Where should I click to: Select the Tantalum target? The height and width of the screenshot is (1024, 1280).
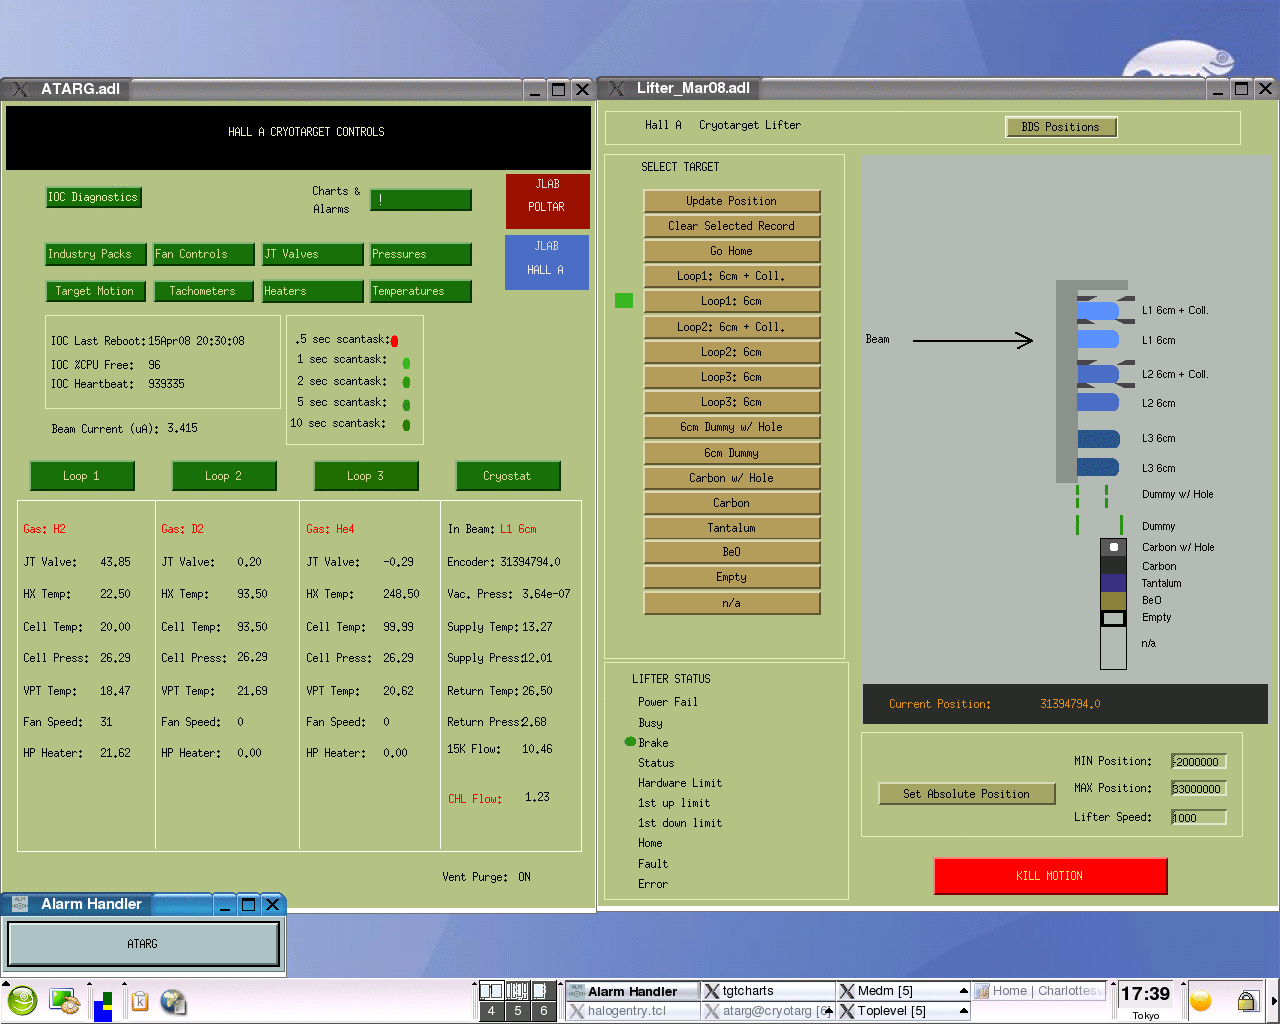pos(732,528)
